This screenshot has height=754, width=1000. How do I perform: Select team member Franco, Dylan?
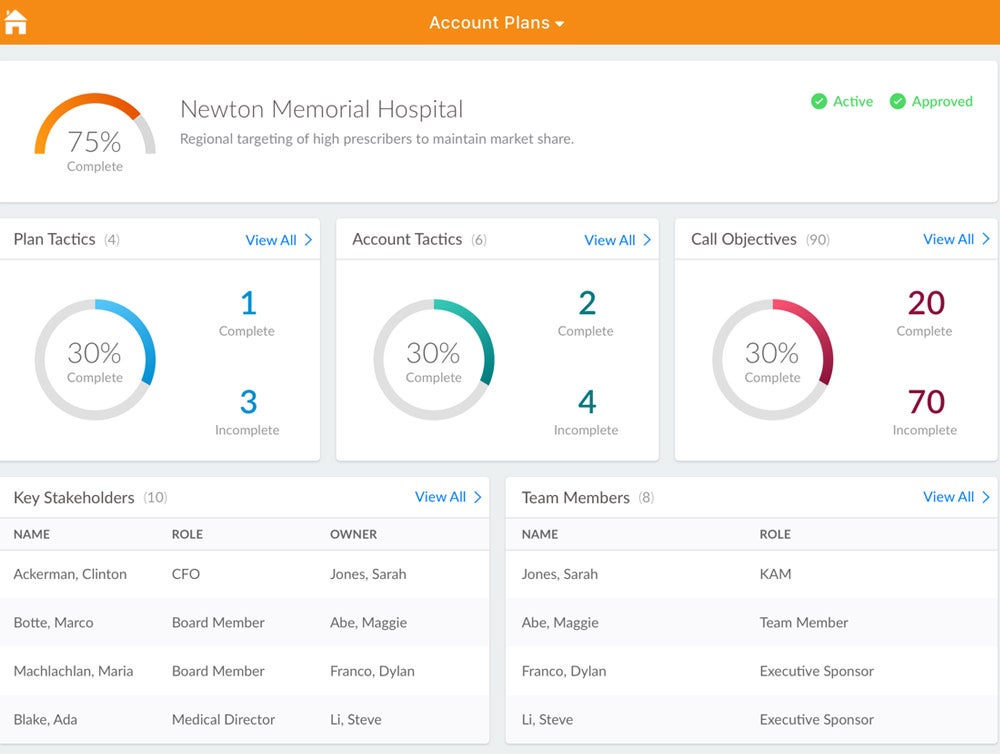564,671
